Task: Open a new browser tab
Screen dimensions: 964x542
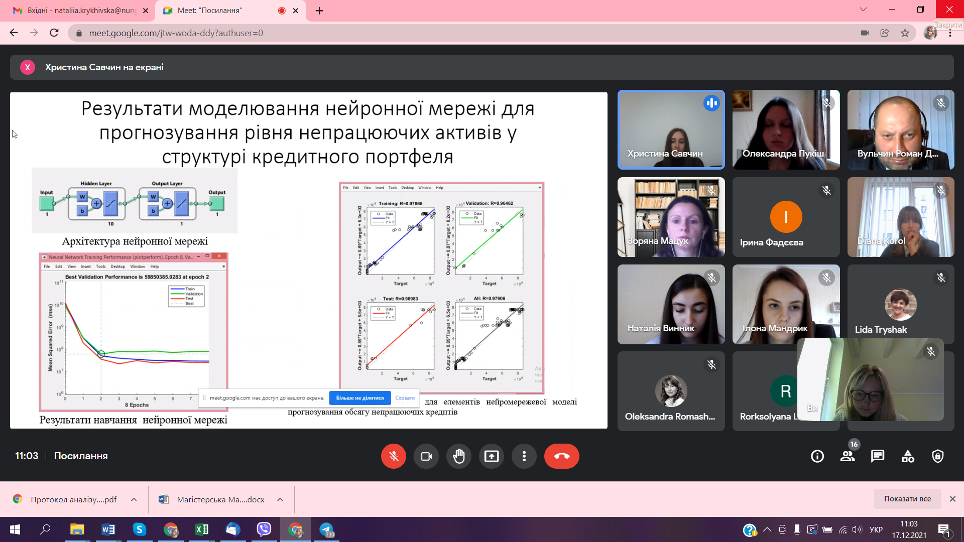Action: click(320, 10)
